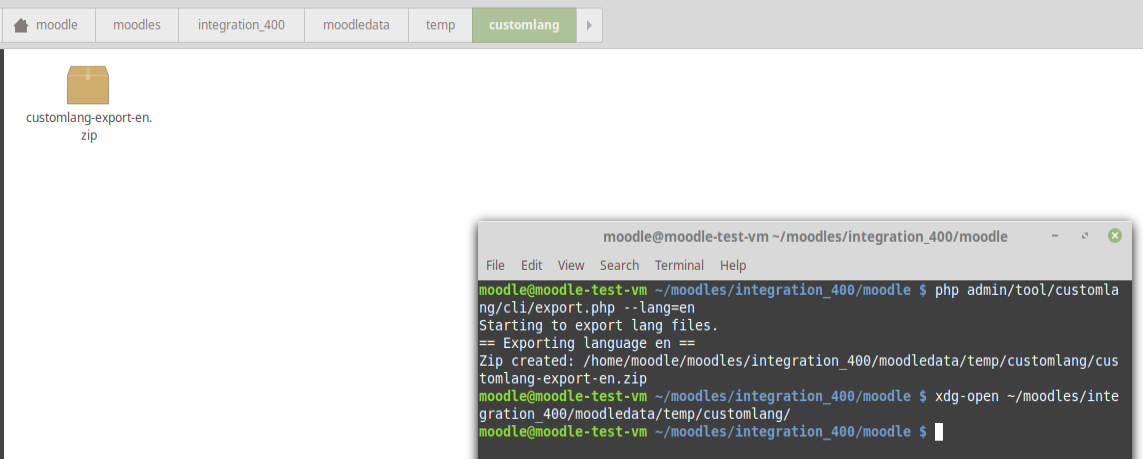The image size is (1143, 459).
Task: Open the terminal View menu
Action: 571,265
